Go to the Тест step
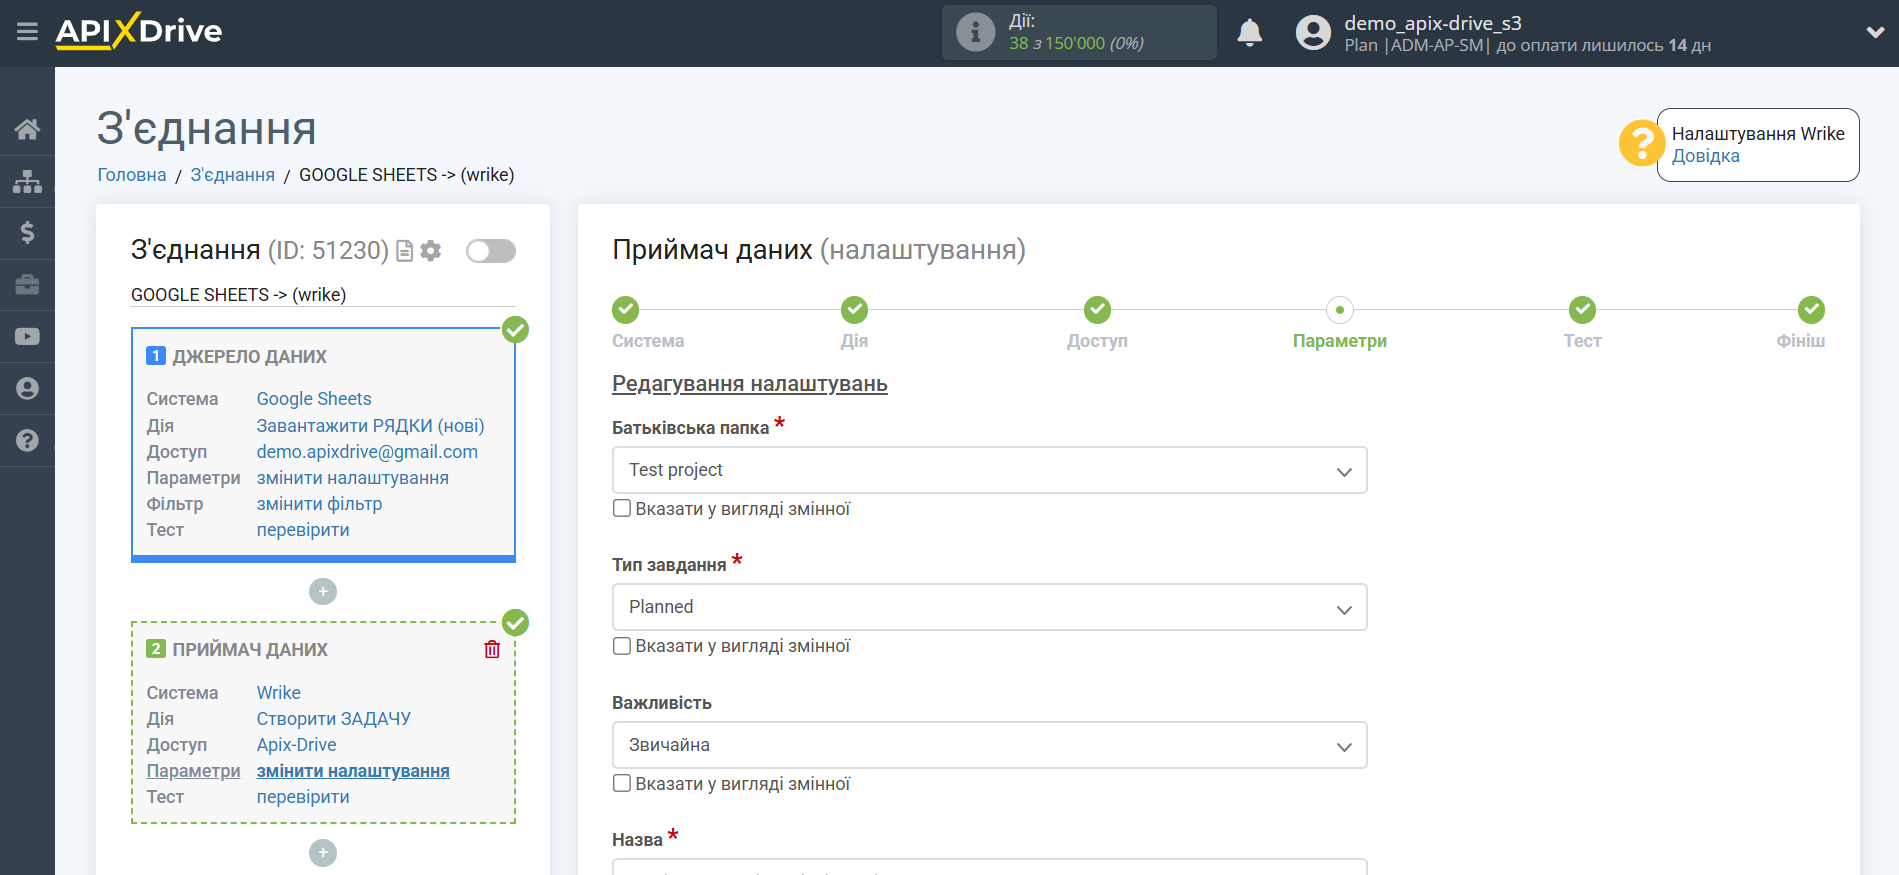Screen dimensions: 1899x875 click(1582, 310)
